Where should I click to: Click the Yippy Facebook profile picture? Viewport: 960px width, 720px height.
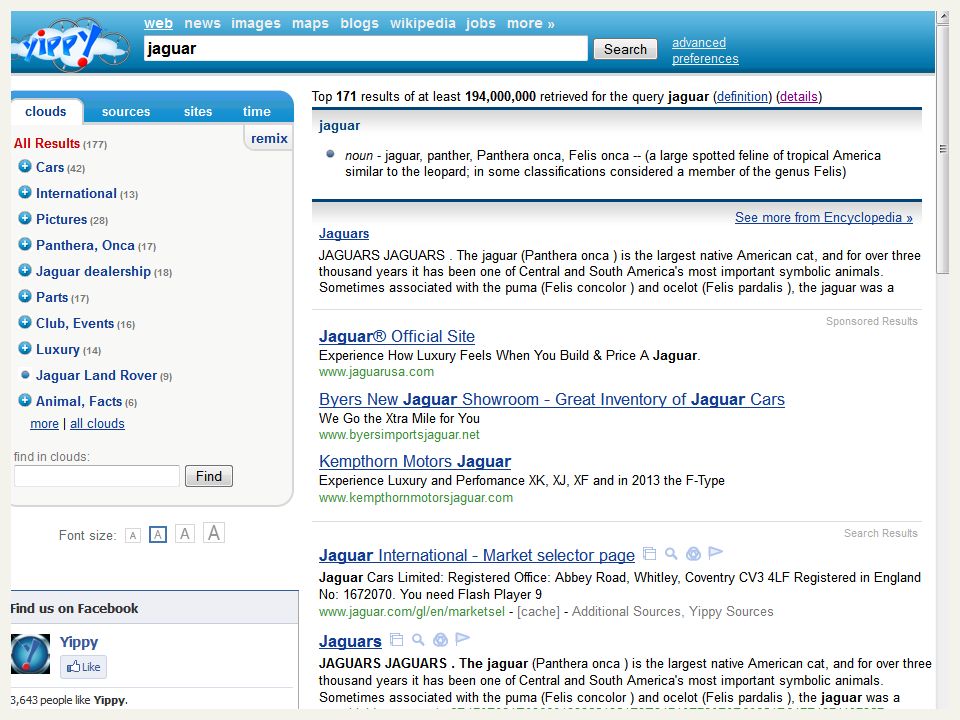click(x=31, y=654)
